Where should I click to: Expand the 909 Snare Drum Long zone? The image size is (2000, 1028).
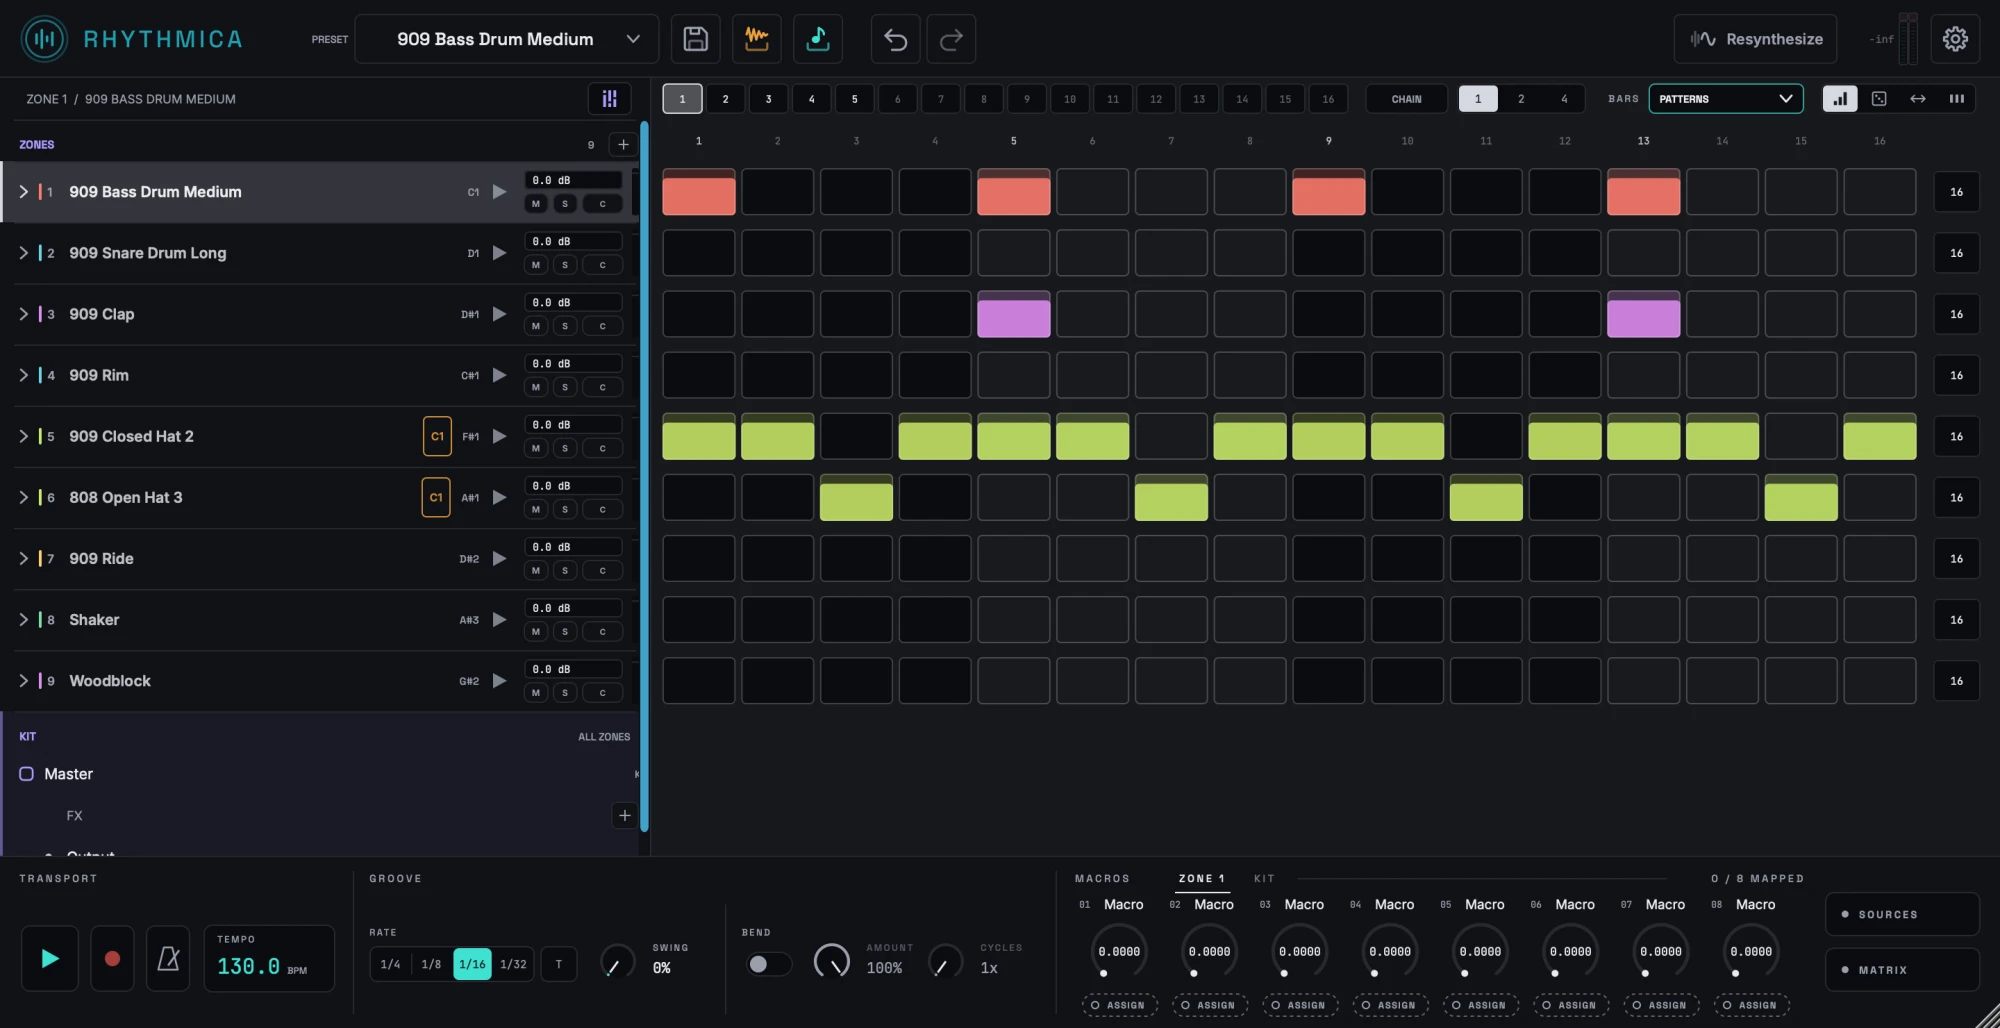pyautogui.click(x=24, y=253)
